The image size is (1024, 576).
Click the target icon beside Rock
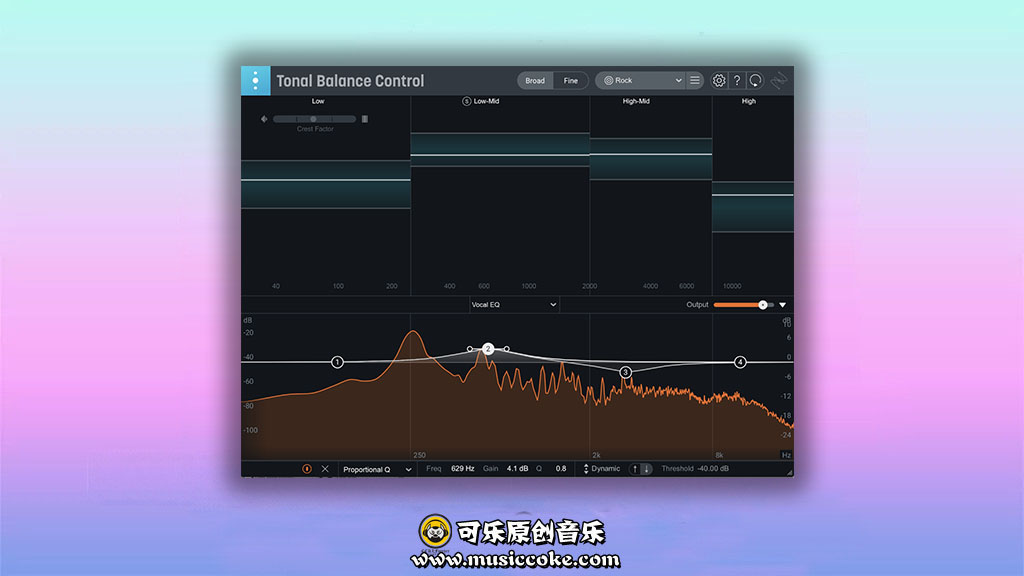[x=608, y=80]
